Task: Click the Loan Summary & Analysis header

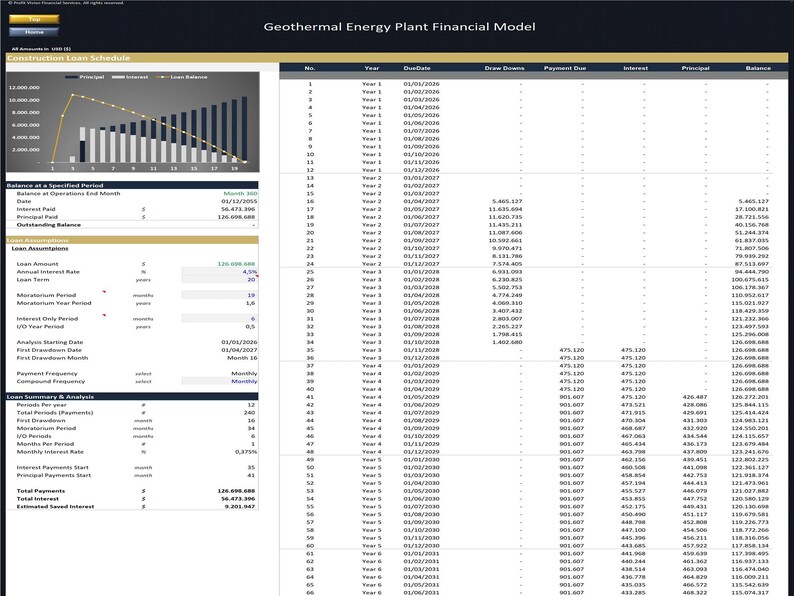Action: tap(132, 396)
